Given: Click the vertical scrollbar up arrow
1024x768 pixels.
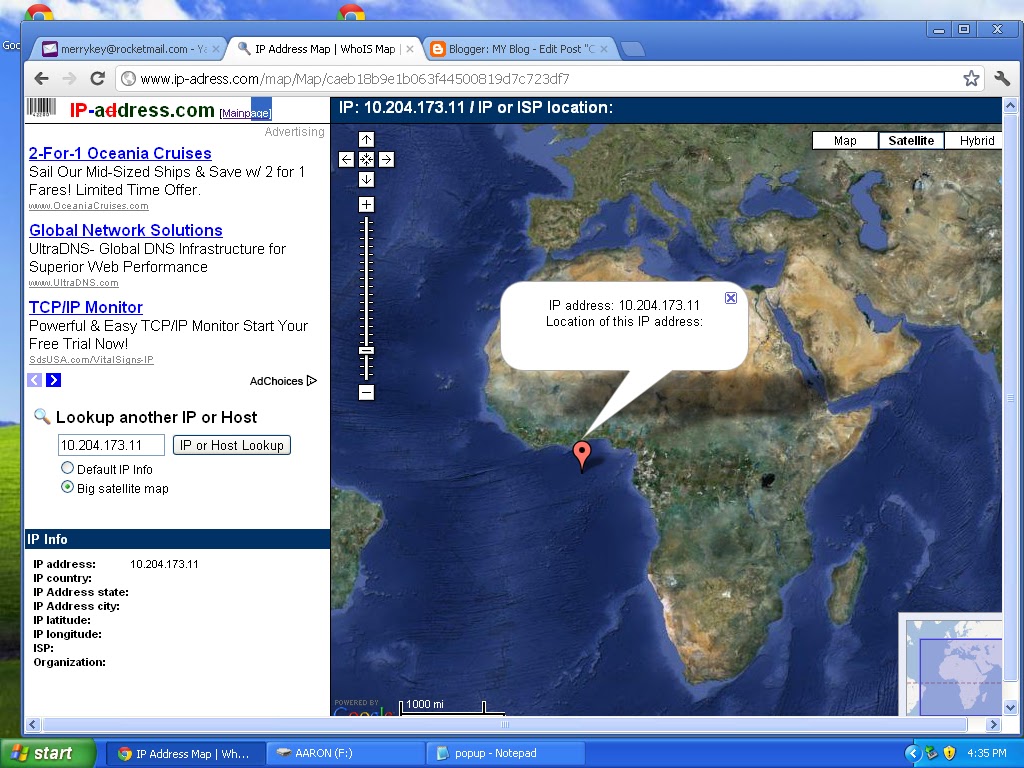Looking at the screenshot, I should [x=1010, y=105].
